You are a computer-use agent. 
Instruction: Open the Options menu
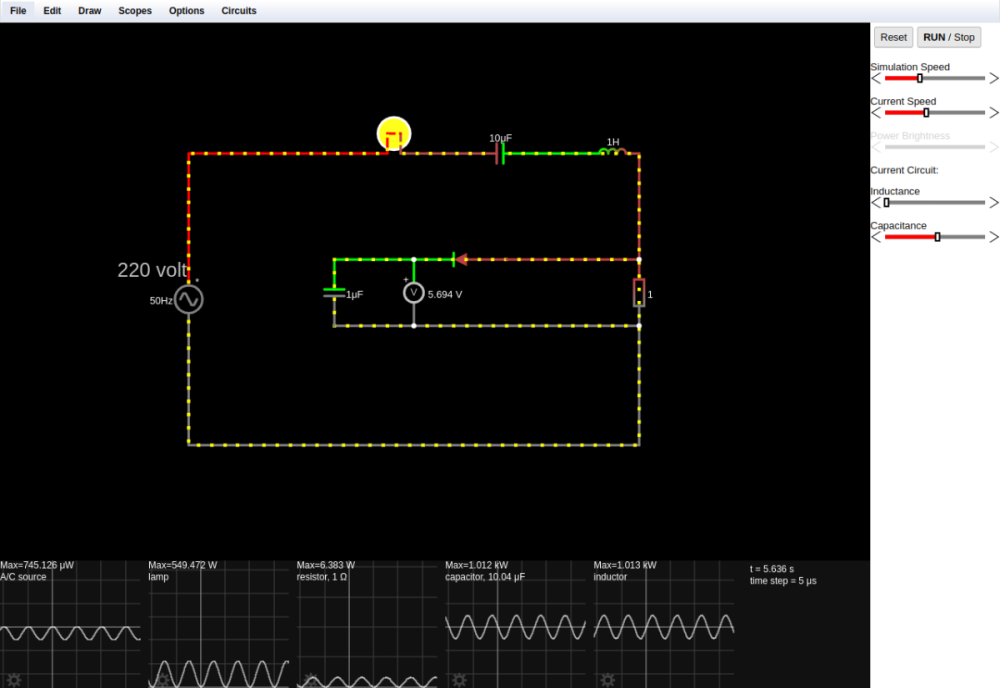click(186, 10)
